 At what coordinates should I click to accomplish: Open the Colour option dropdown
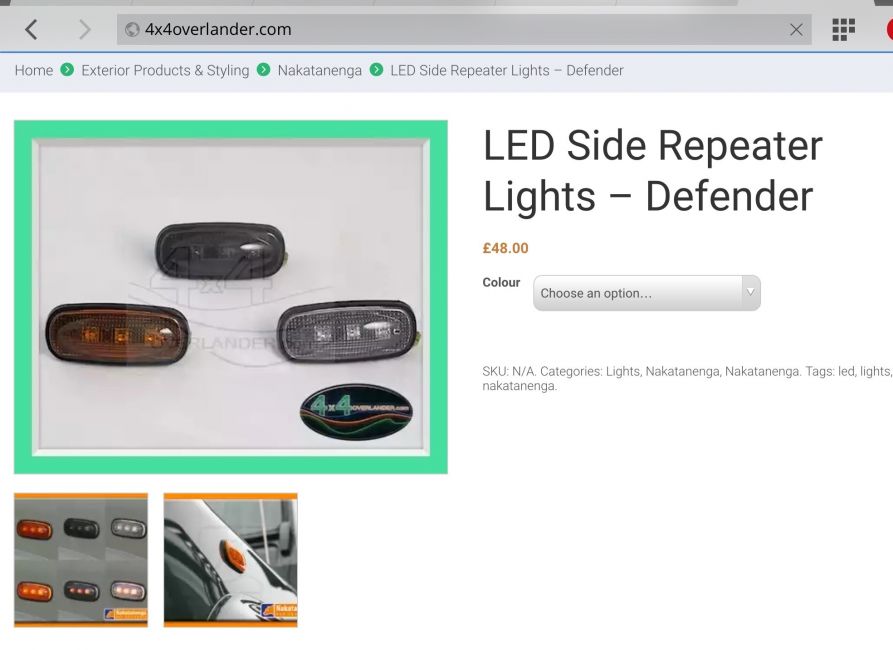point(646,293)
